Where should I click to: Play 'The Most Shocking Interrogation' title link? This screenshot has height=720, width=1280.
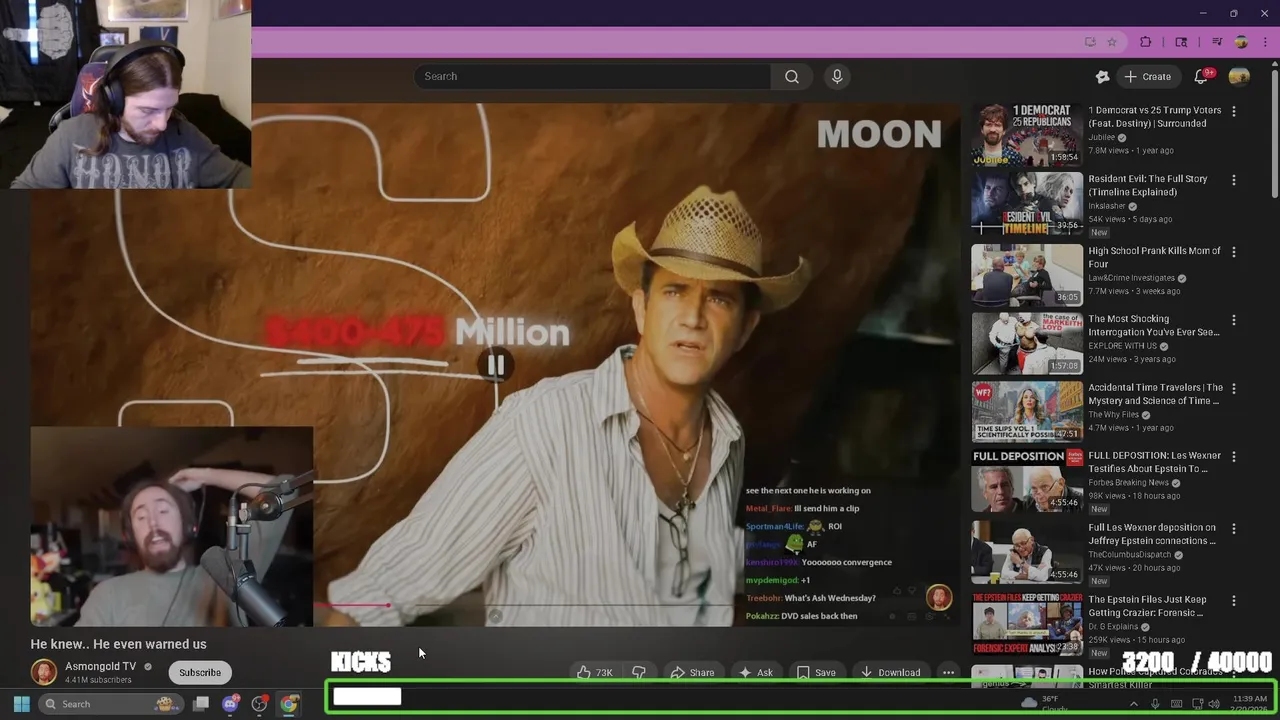click(1154, 325)
